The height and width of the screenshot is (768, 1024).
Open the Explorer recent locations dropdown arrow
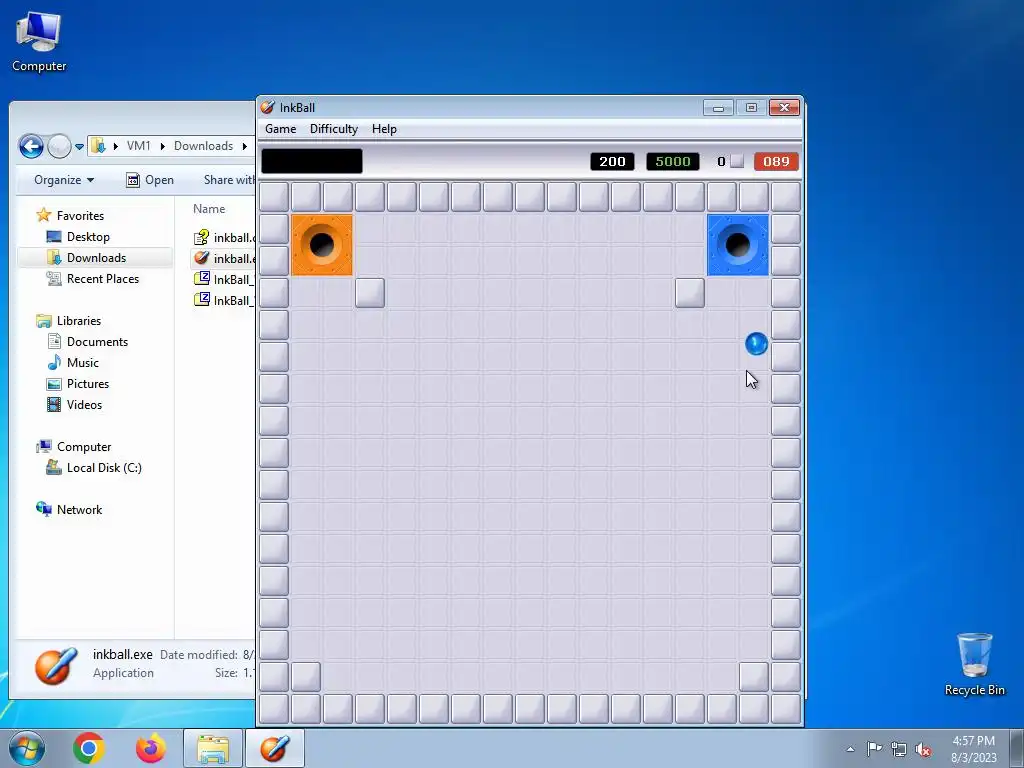[x=79, y=146]
